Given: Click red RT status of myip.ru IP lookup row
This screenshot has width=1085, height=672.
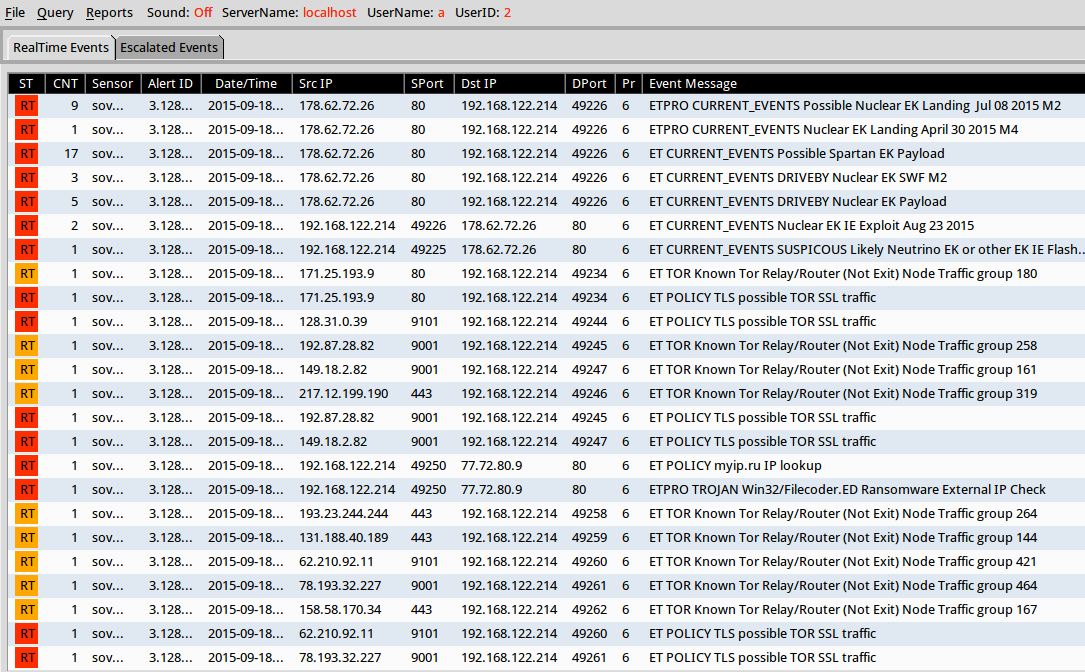Looking at the screenshot, I should [27, 466].
